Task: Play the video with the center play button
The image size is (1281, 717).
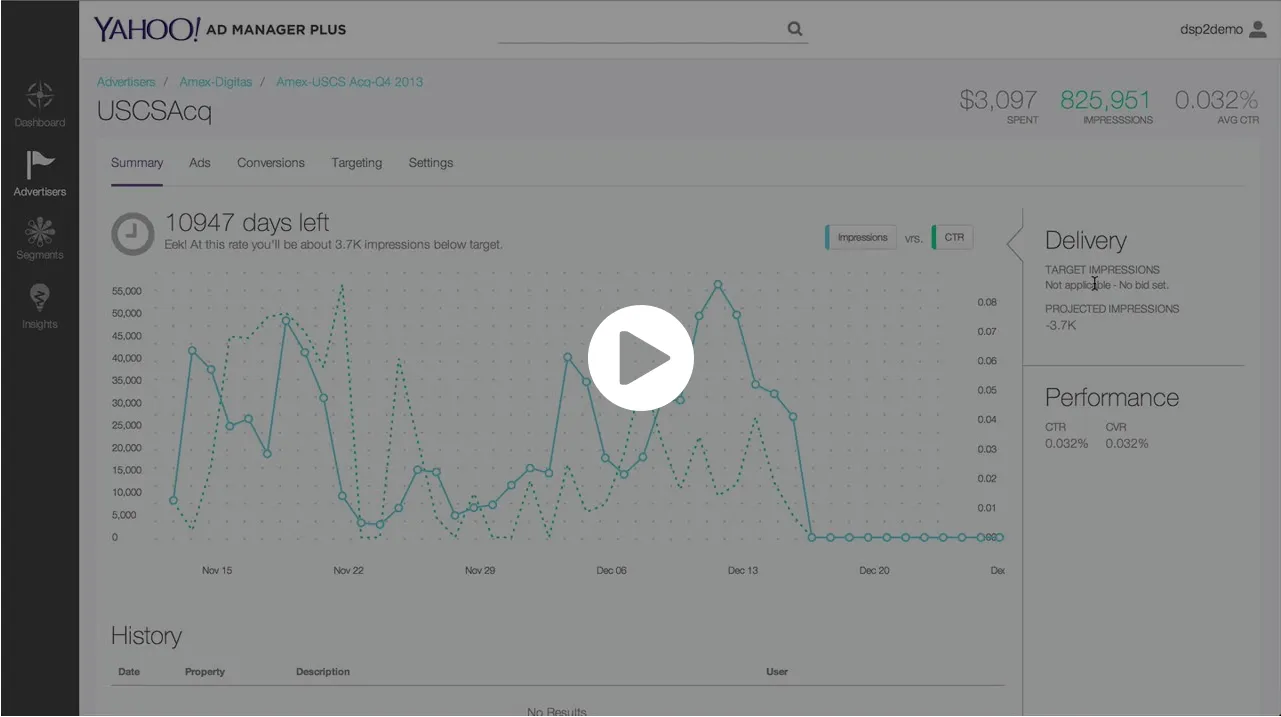Action: [x=641, y=358]
